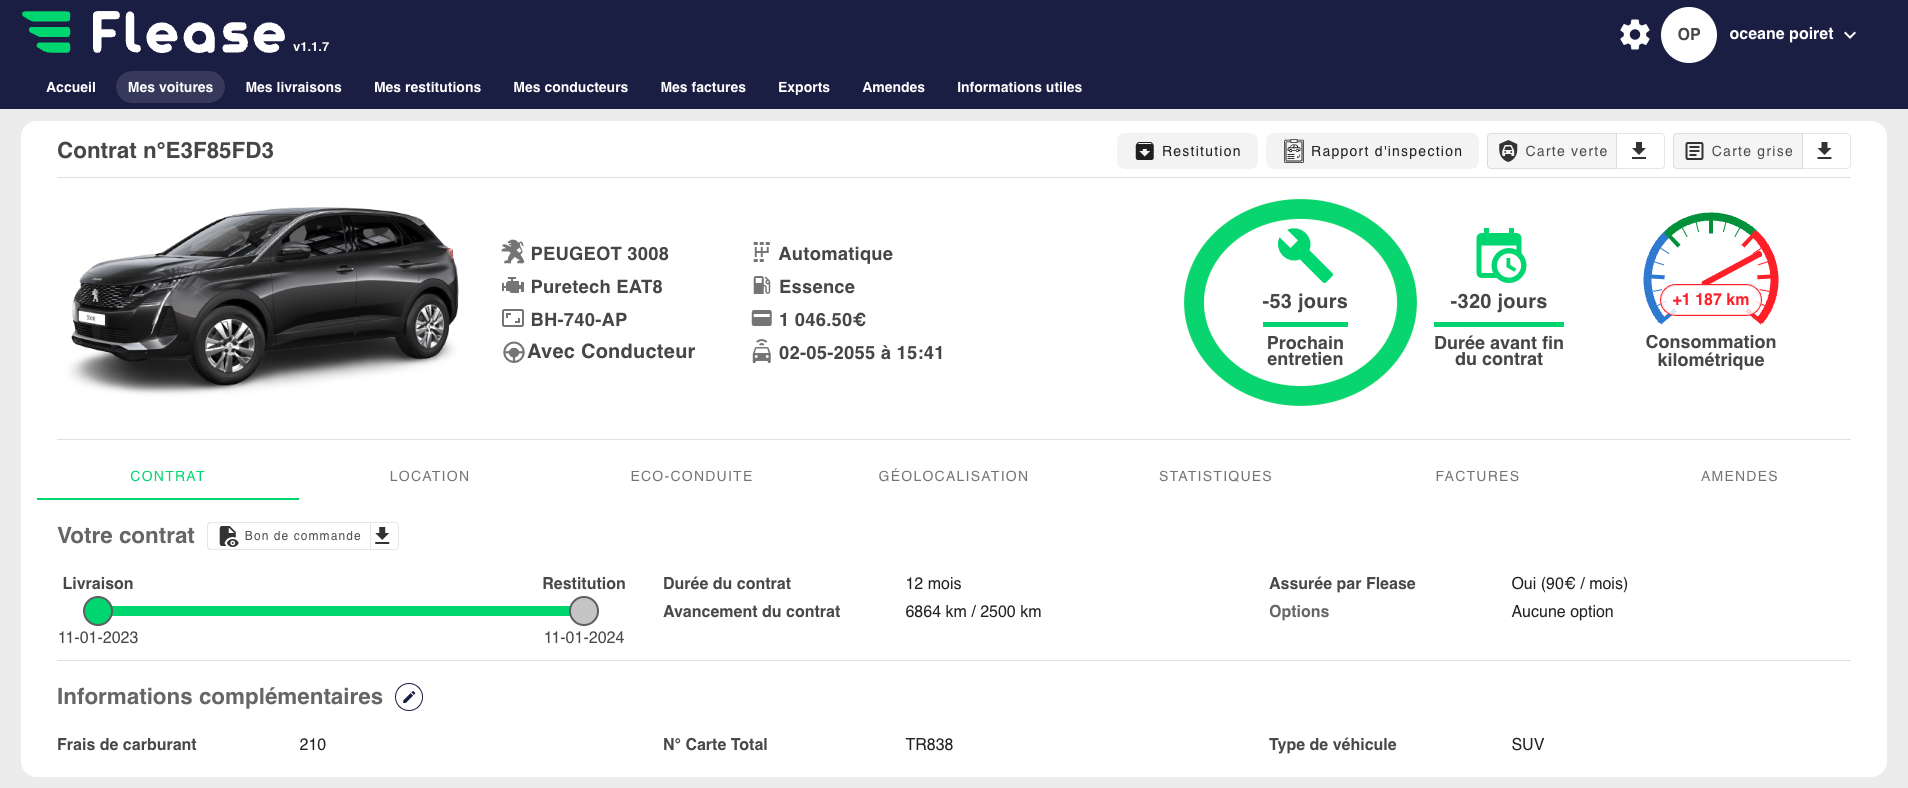Download the Bon de commande
1908x788 pixels.
(x=383, y=536)
